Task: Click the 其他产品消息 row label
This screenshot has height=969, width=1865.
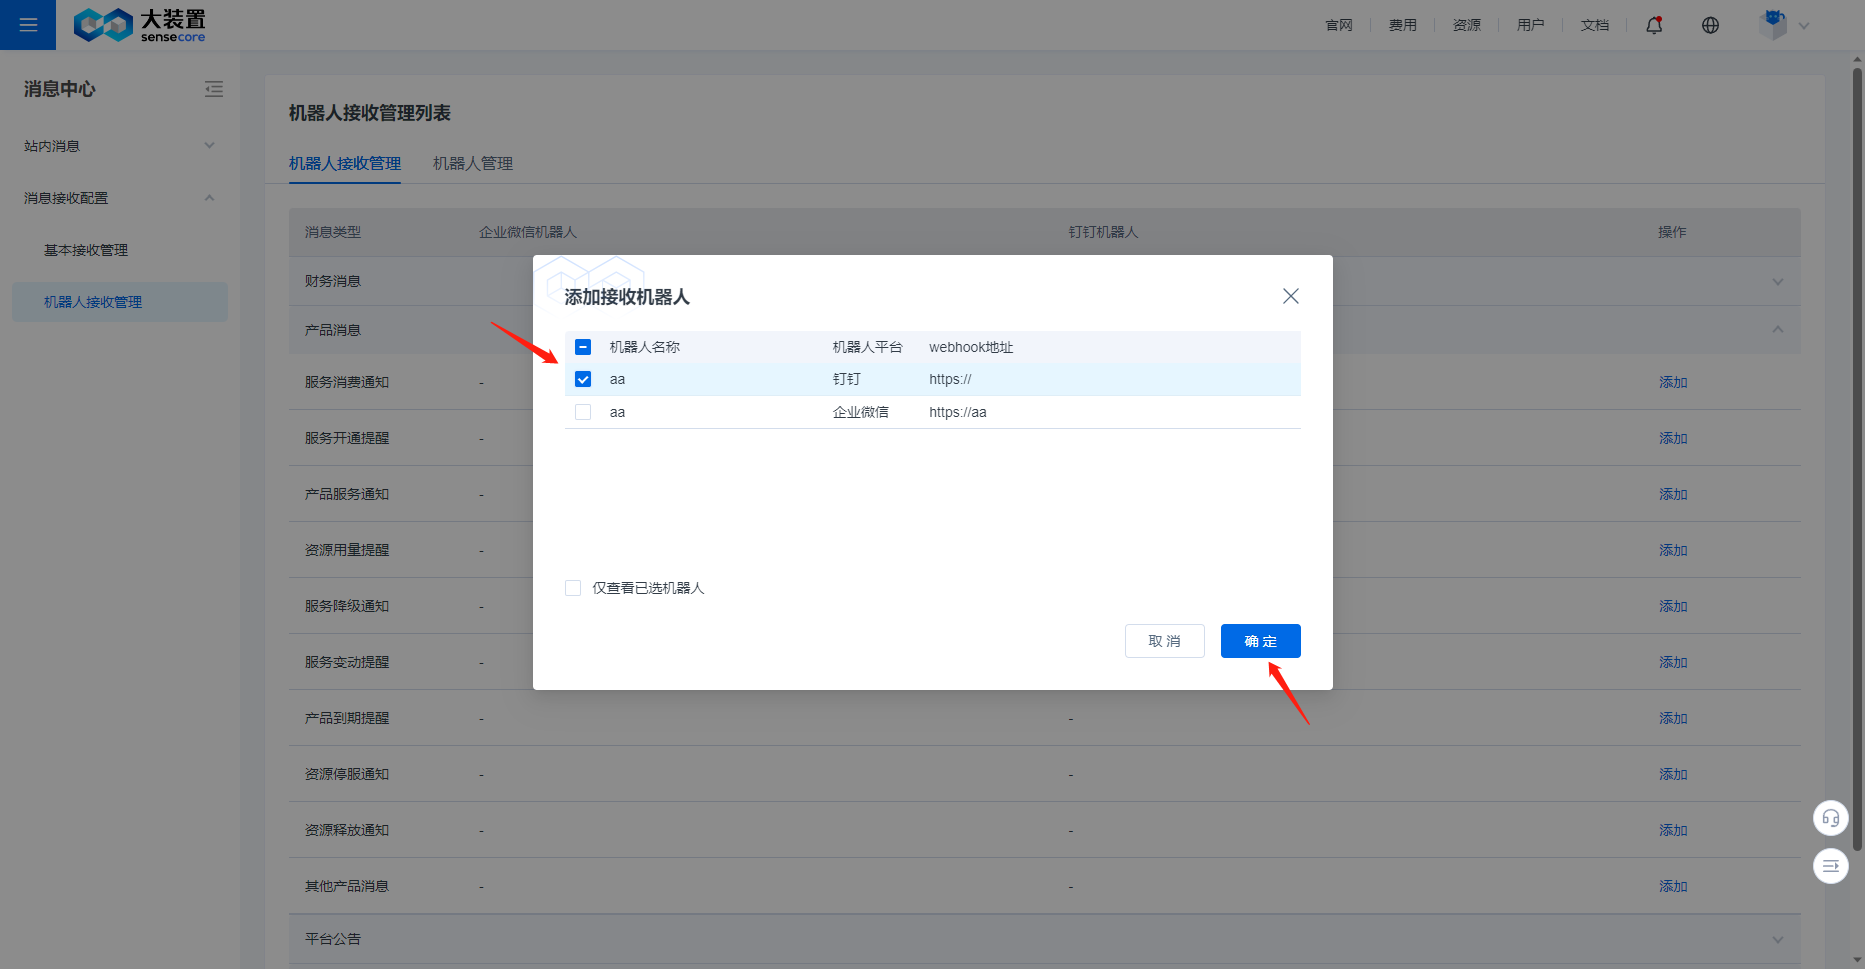Action: [347, 886]
